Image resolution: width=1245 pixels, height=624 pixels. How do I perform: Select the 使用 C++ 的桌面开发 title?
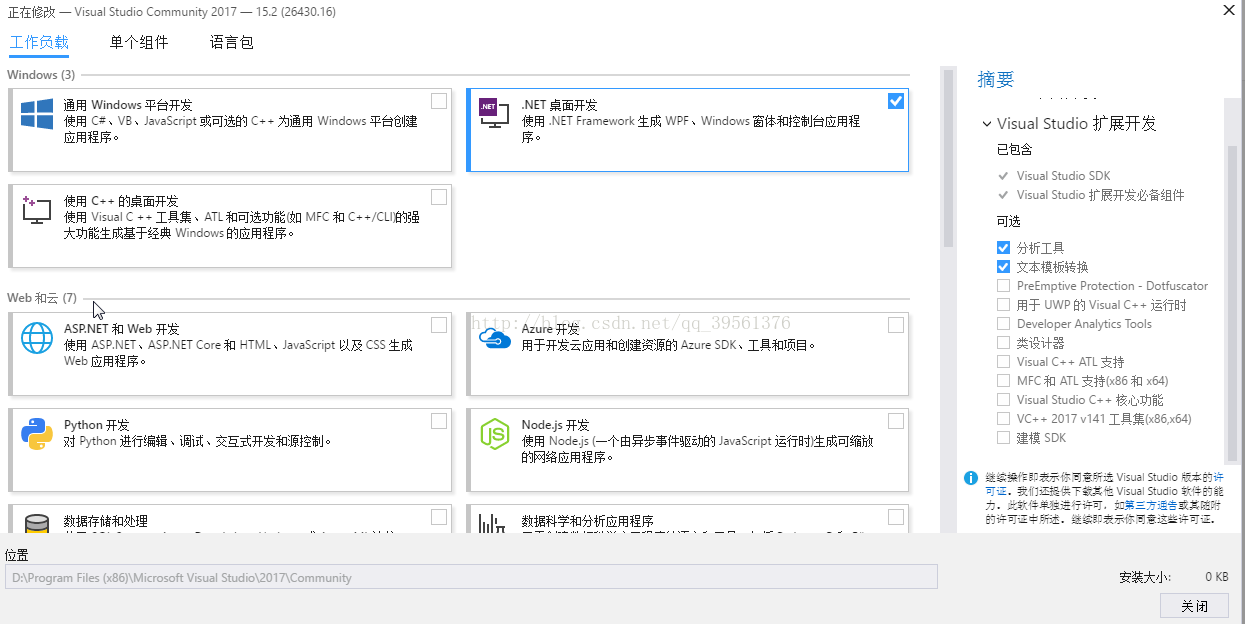pyautogui.click(x=121, y=201)
